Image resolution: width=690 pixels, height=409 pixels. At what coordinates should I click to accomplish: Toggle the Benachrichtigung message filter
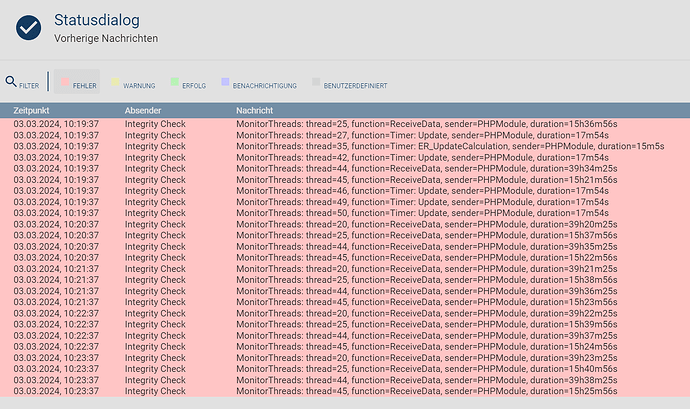[x=259, y=82]
